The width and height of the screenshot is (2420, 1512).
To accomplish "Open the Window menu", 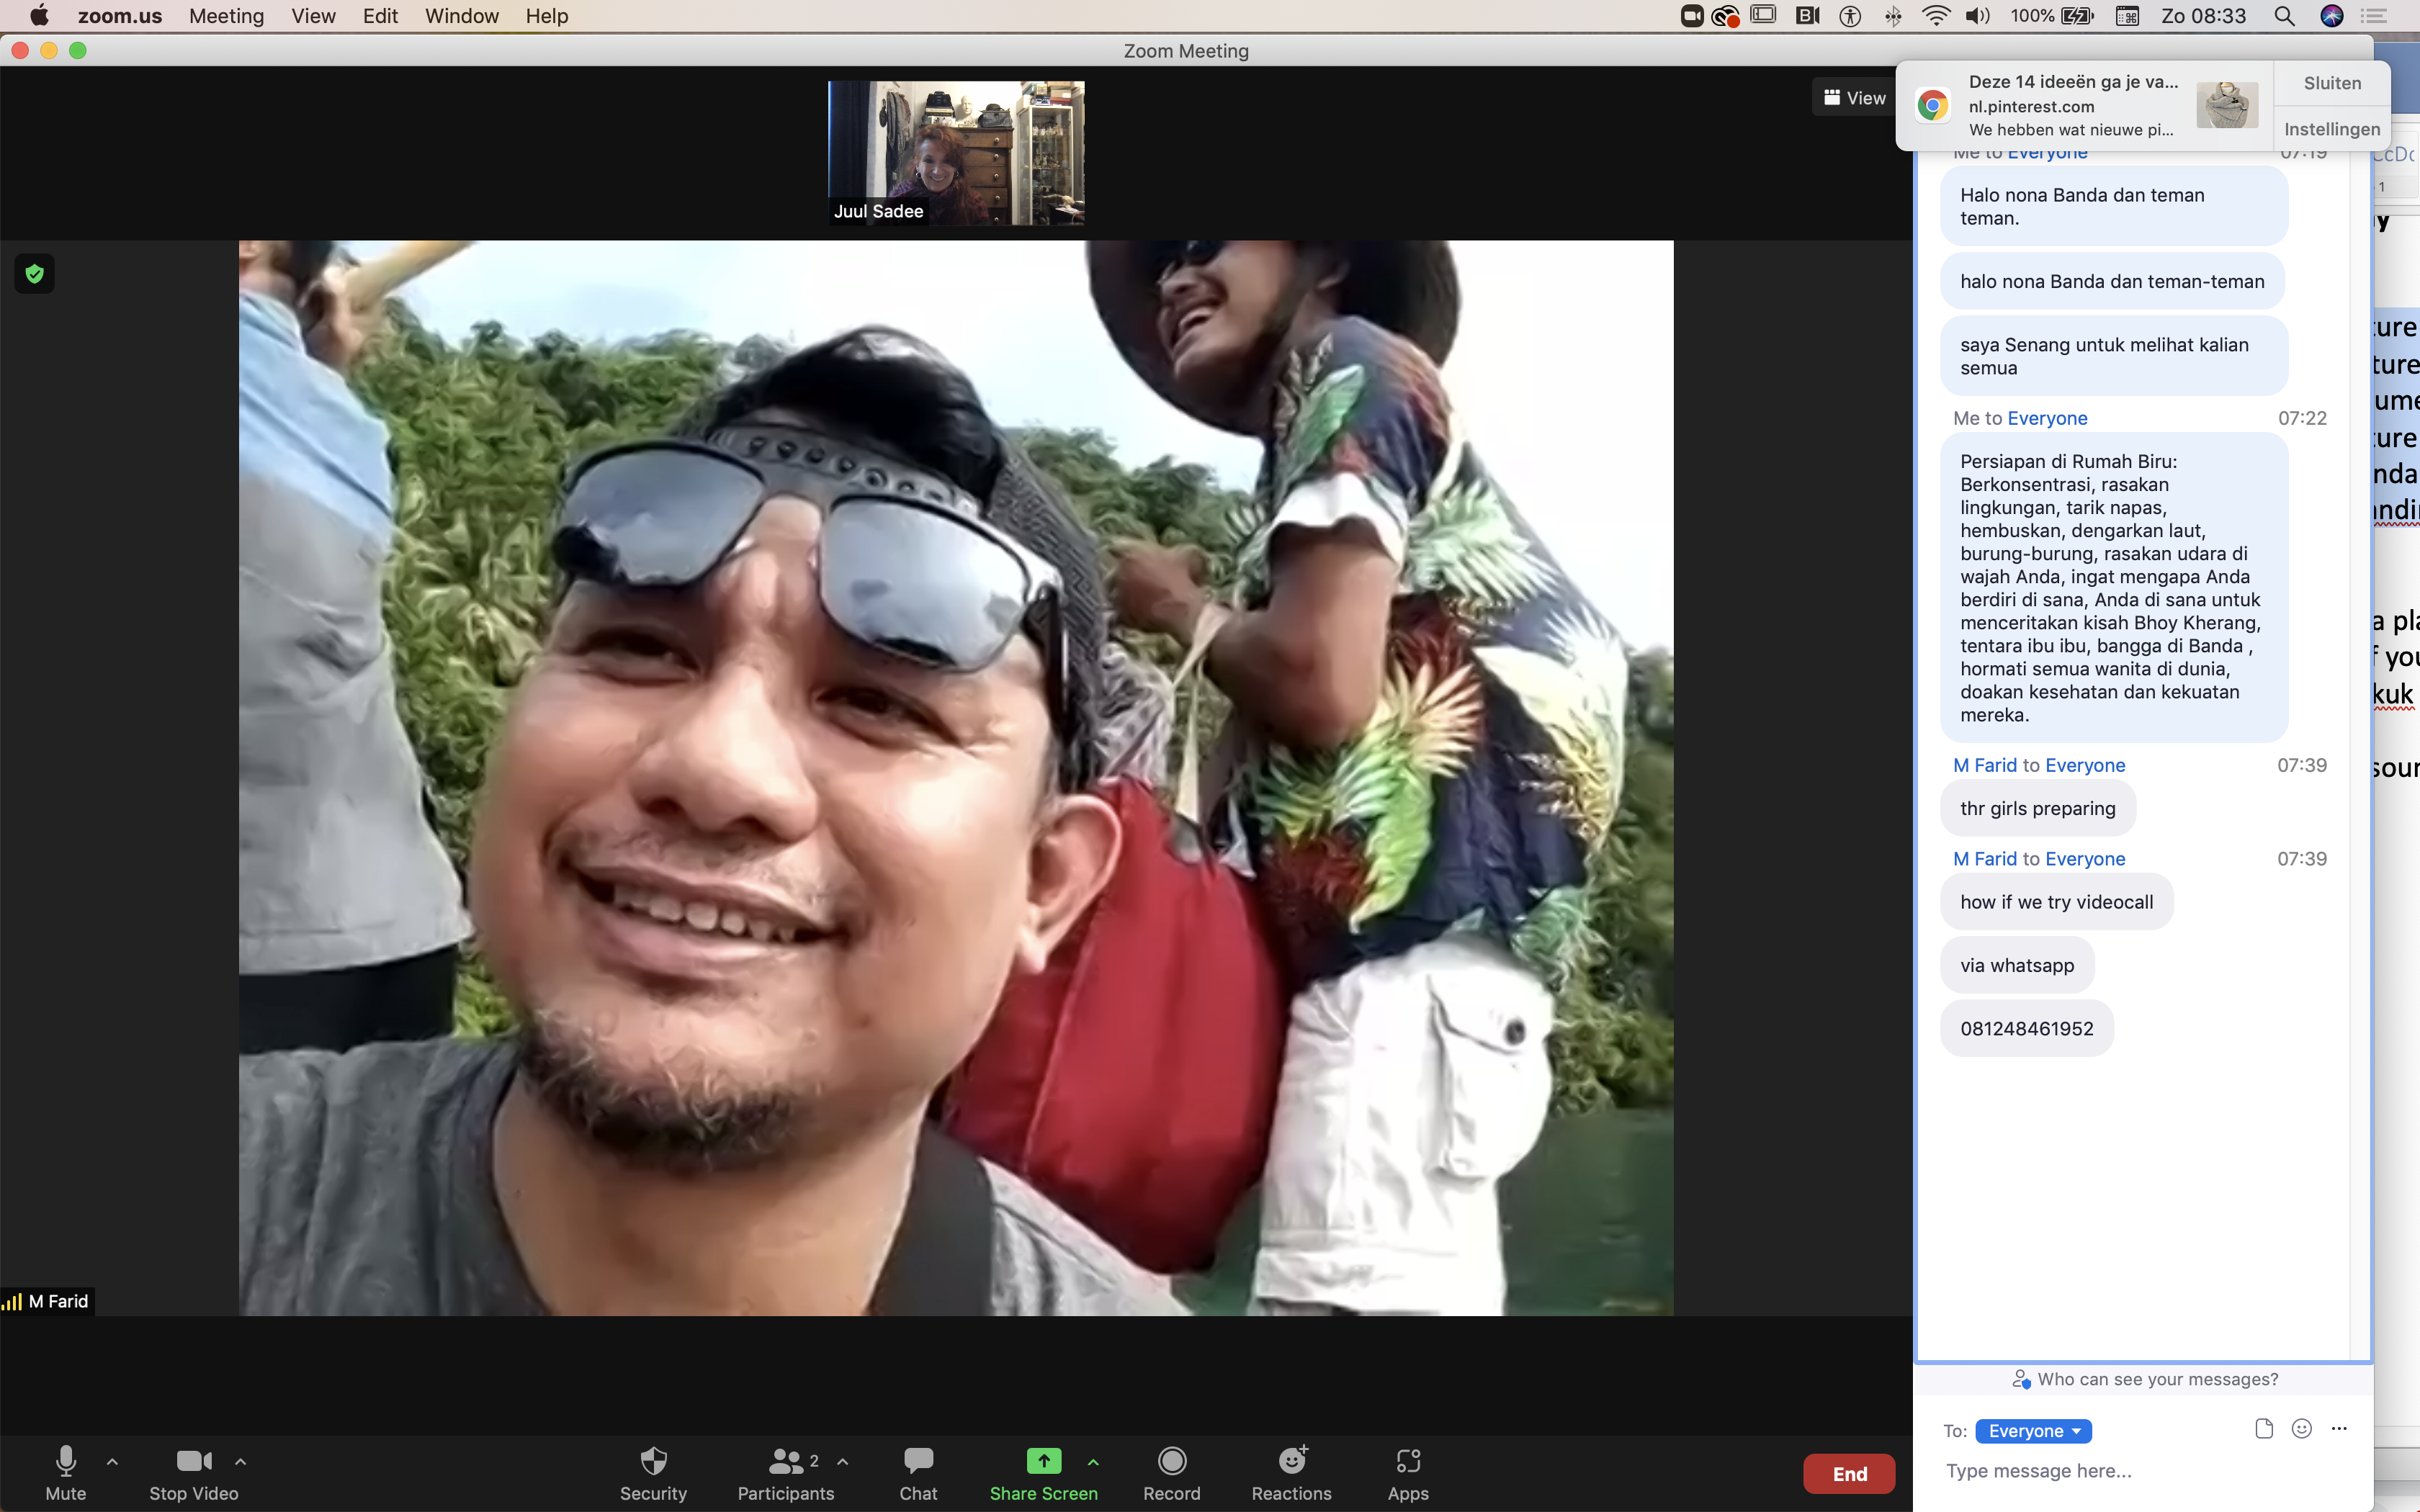I will (x=461, y=16).
